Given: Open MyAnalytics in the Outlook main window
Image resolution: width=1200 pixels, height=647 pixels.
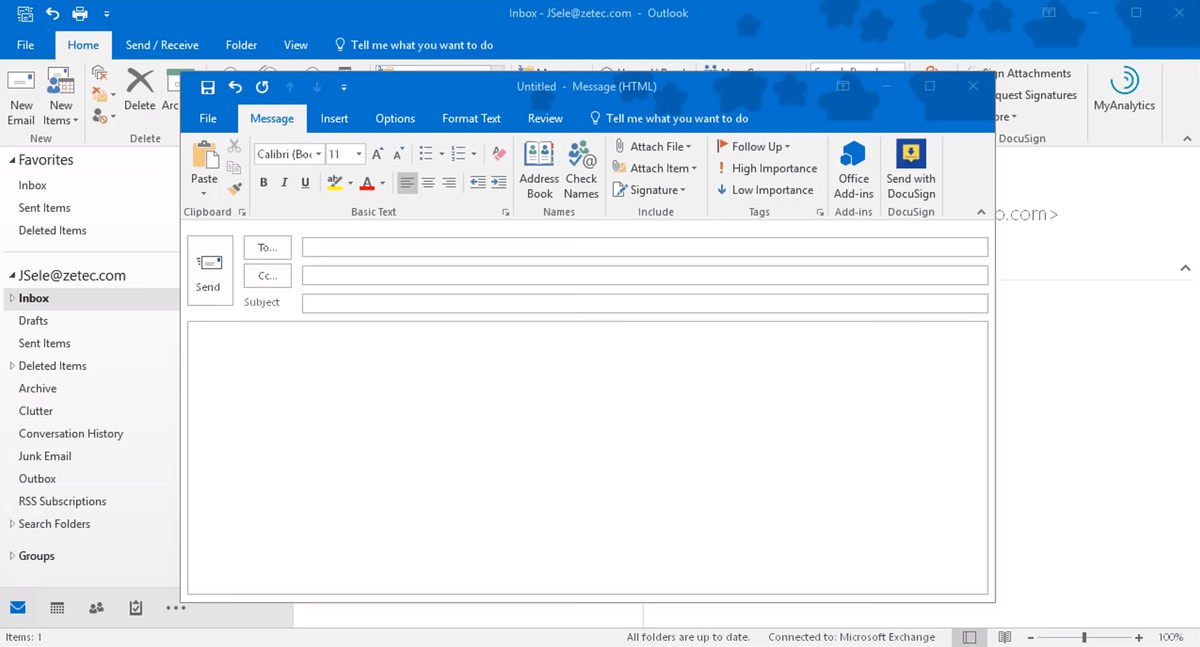Looking at the screenshot, I should [1124, 90].
